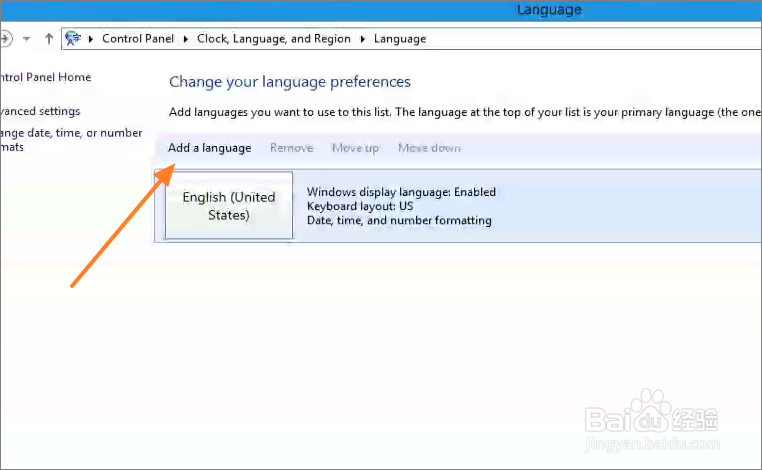This screenshot has width=762, height=470.
Task: Expand chevron after Control Panel breadcrumb
Action: [186, 39]
